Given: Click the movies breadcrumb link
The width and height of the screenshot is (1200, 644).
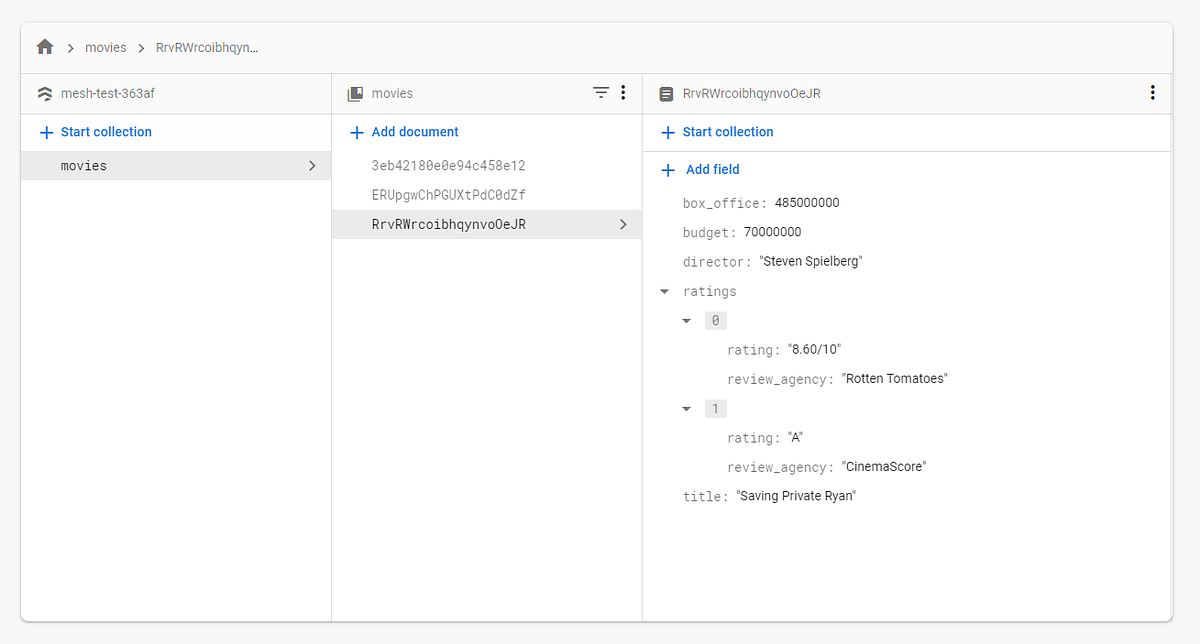Looking at the screenshot, I should (x=105, y=46).
